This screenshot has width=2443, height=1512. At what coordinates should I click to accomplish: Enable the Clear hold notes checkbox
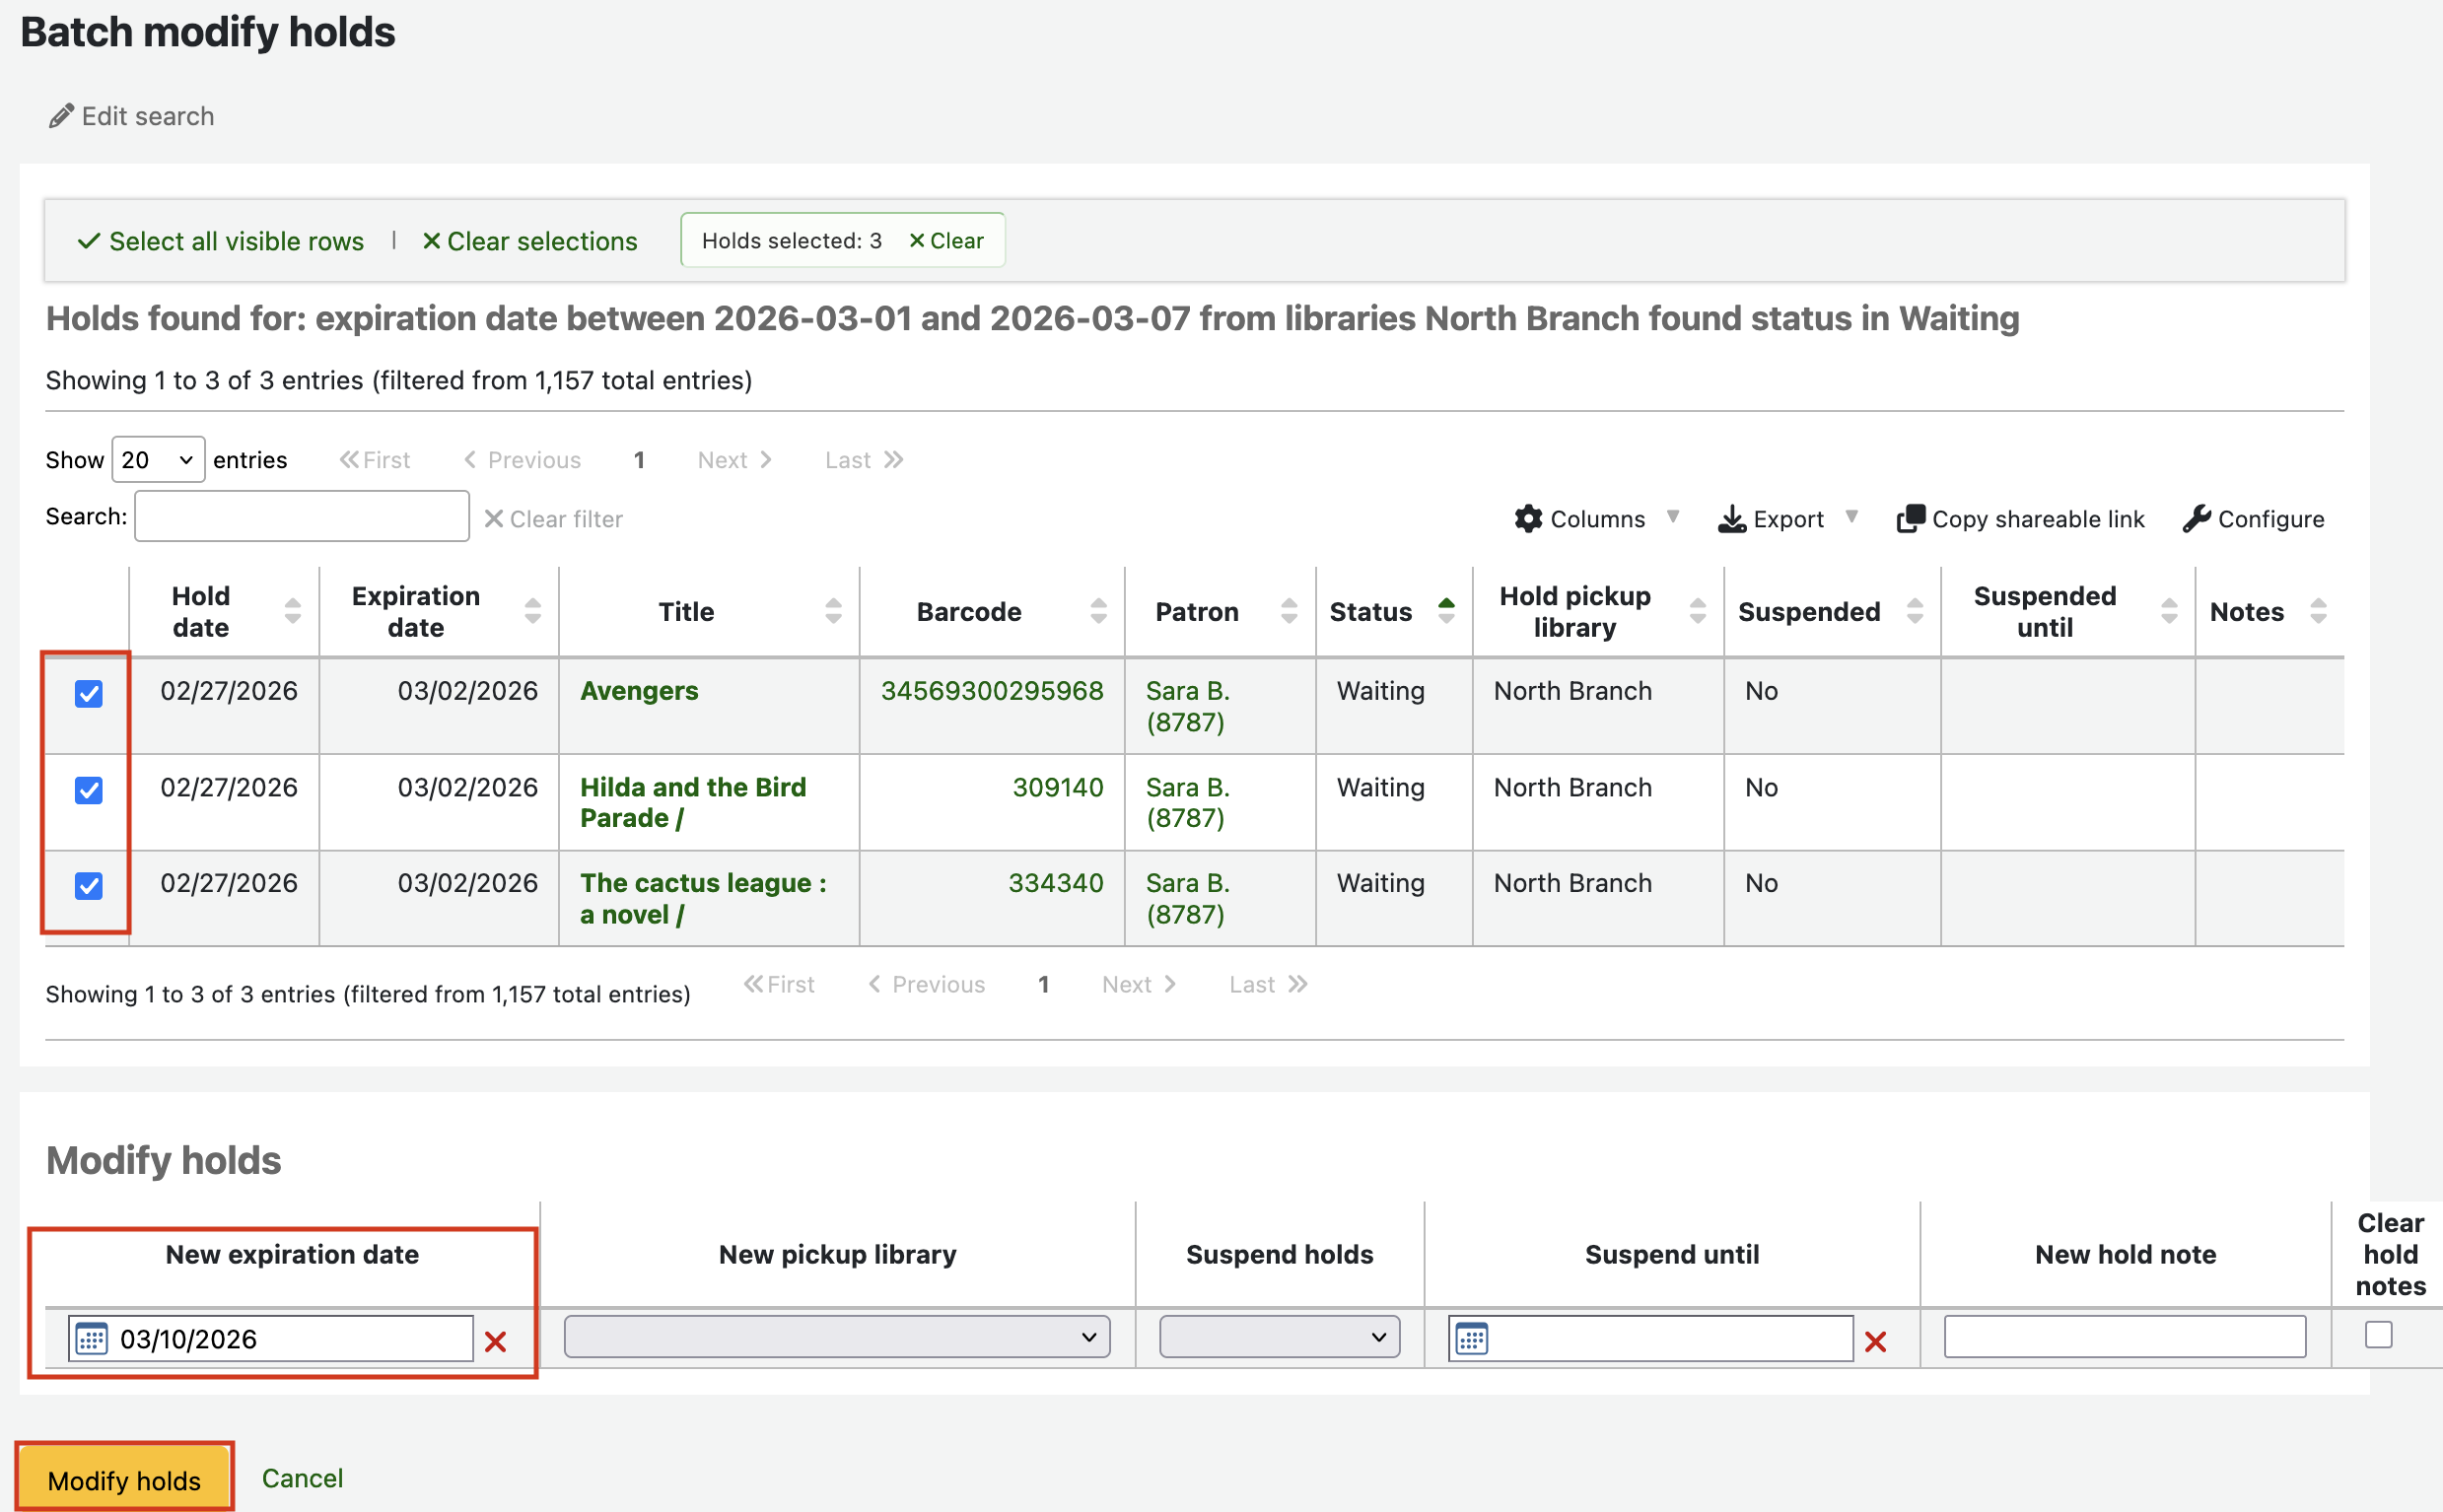pyautogui.click(x=2378, y=1334)
